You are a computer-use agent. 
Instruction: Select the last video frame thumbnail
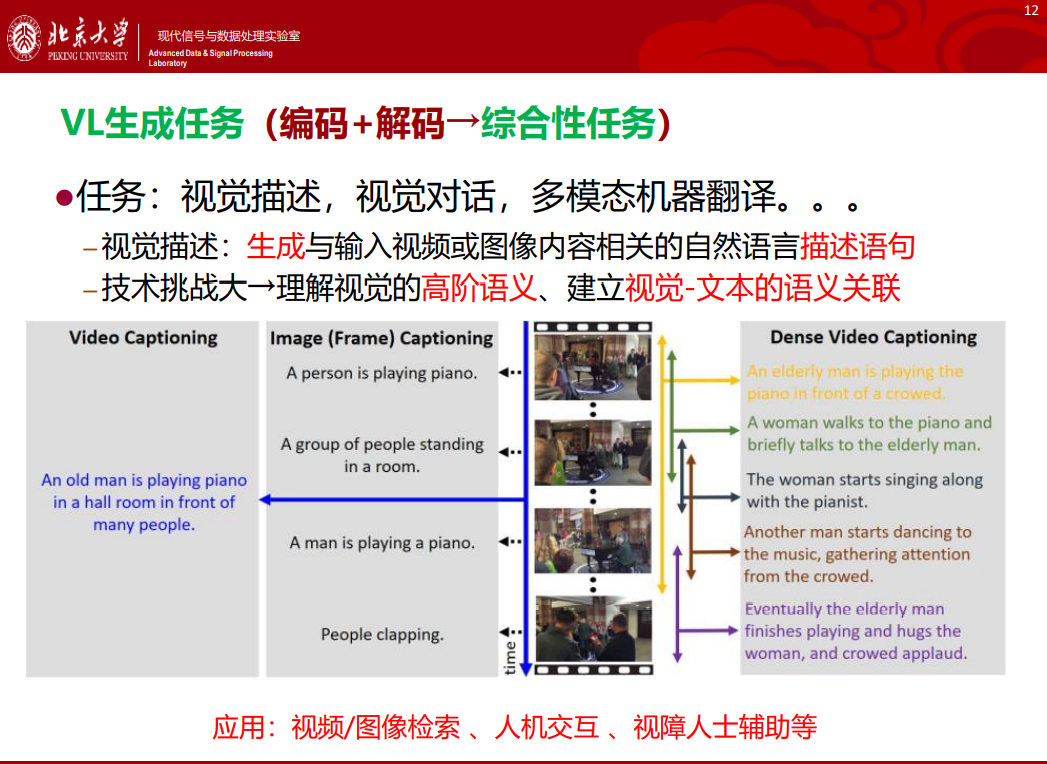(593, 628)
